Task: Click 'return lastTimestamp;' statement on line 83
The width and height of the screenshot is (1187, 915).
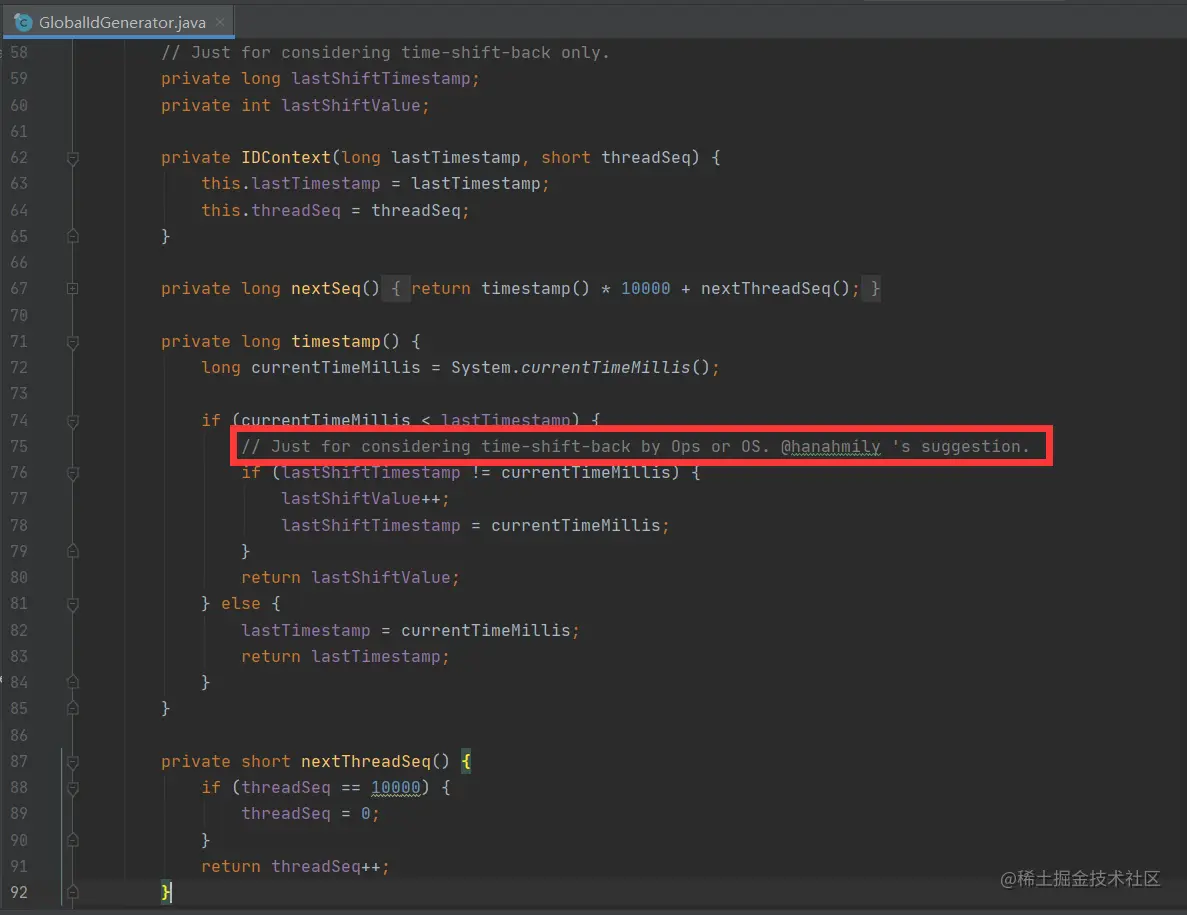Action: pyautogui.click(x=345, y=656)
